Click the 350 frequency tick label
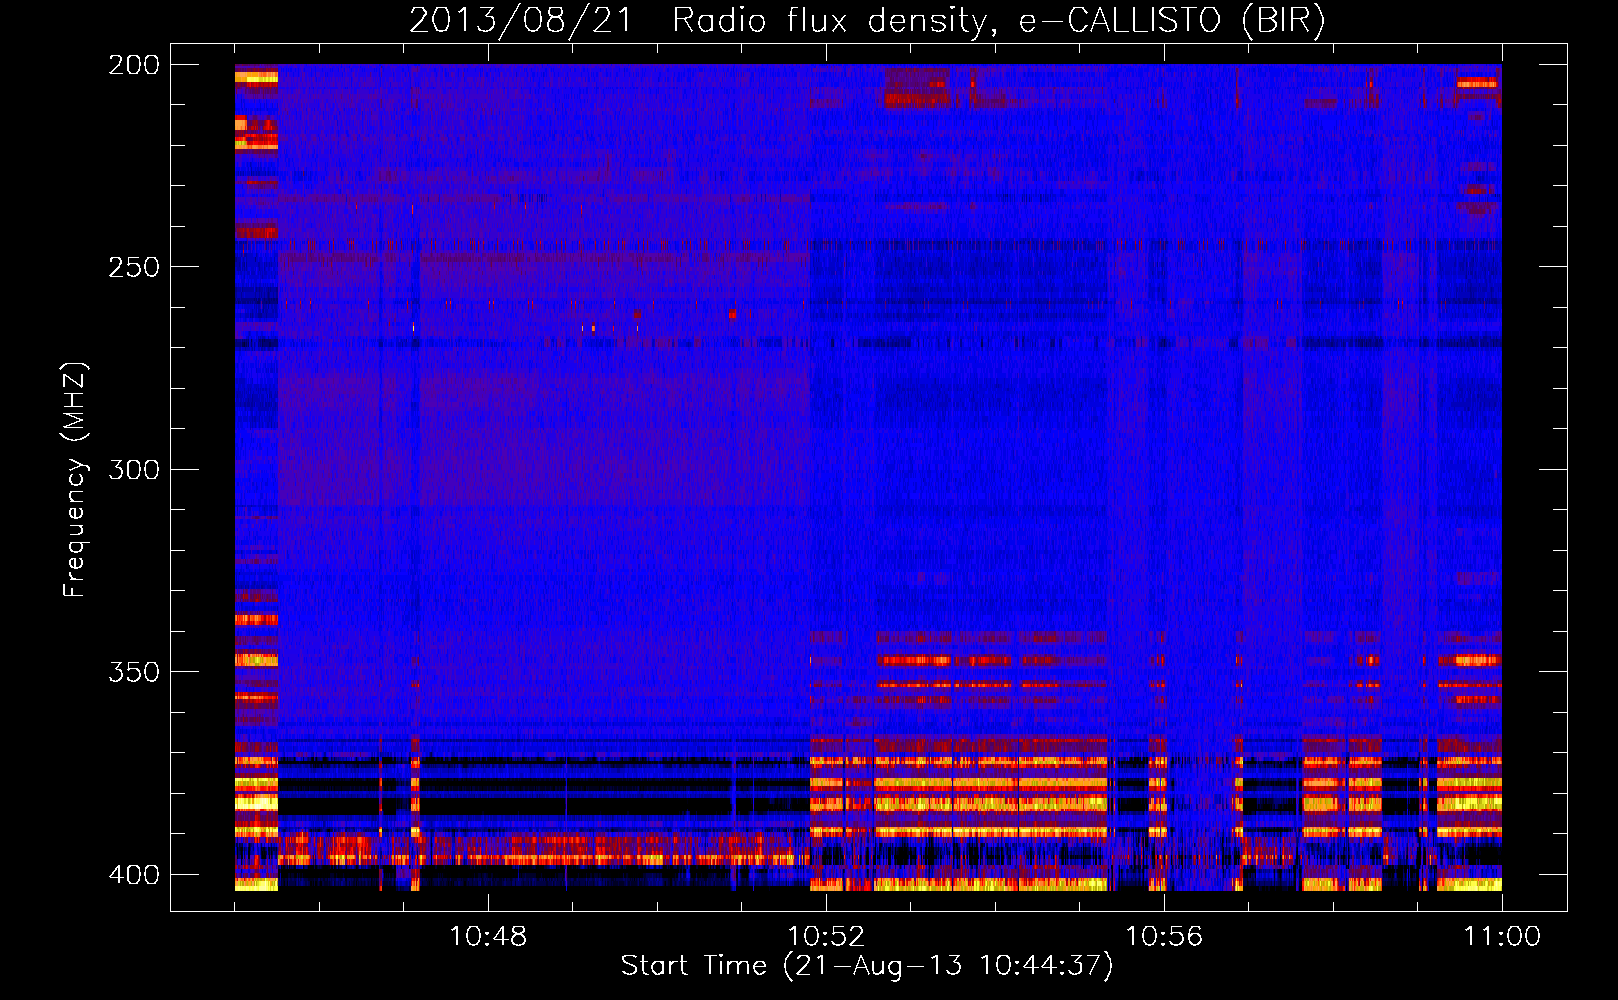 point(134,671)
